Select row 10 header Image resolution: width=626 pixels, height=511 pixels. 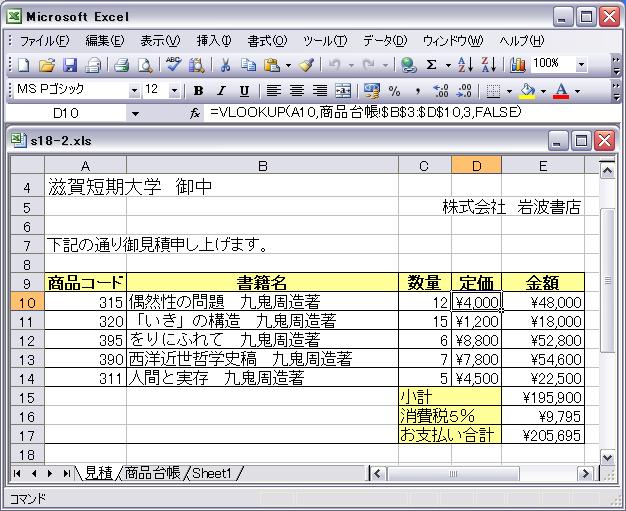[x=27, y=302]
